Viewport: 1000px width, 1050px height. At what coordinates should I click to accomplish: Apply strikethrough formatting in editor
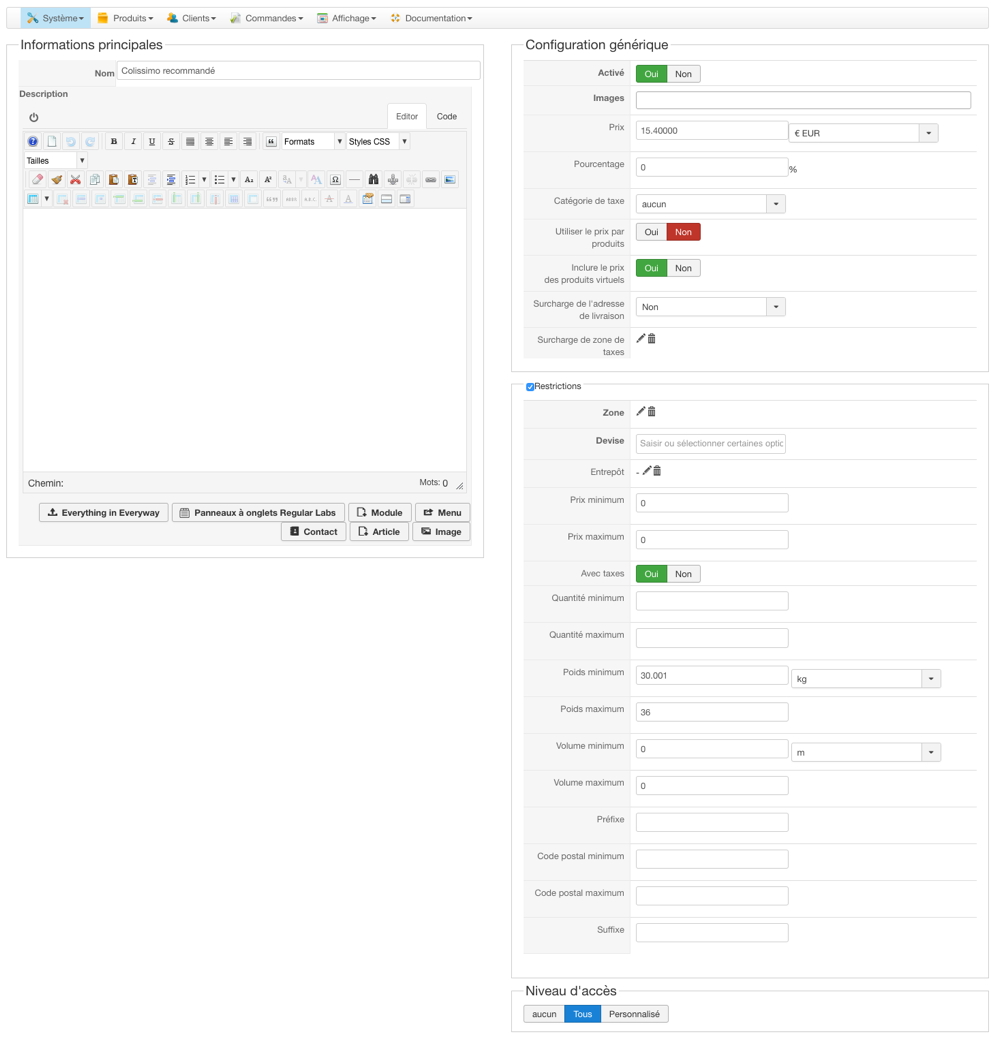[171, 141]
